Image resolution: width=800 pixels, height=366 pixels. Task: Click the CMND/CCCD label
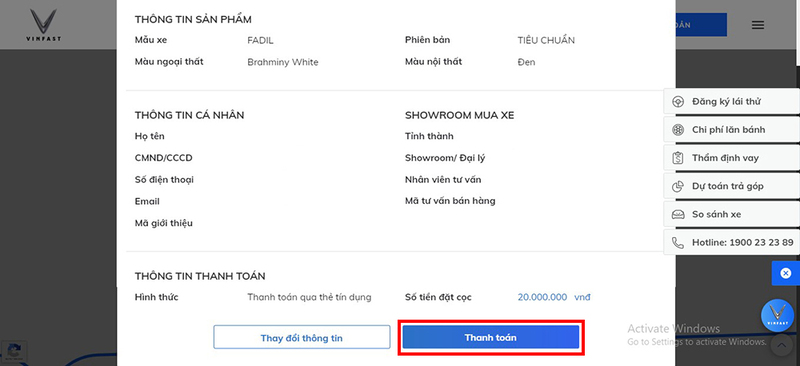[x=163, y=158]
